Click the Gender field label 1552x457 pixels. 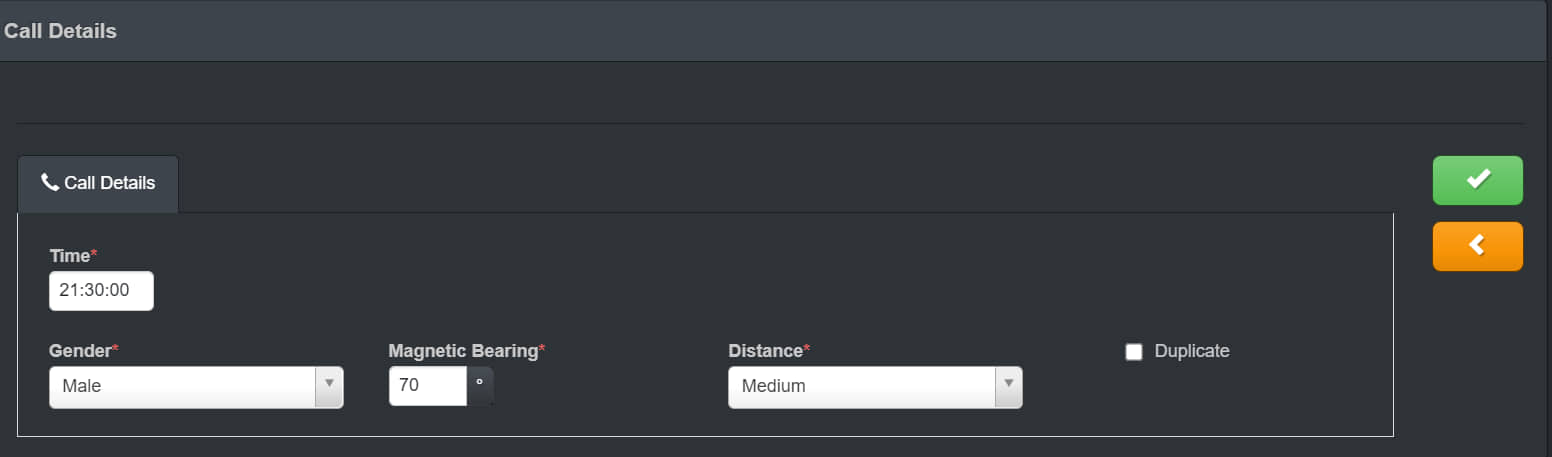click(x=80, y=351)
